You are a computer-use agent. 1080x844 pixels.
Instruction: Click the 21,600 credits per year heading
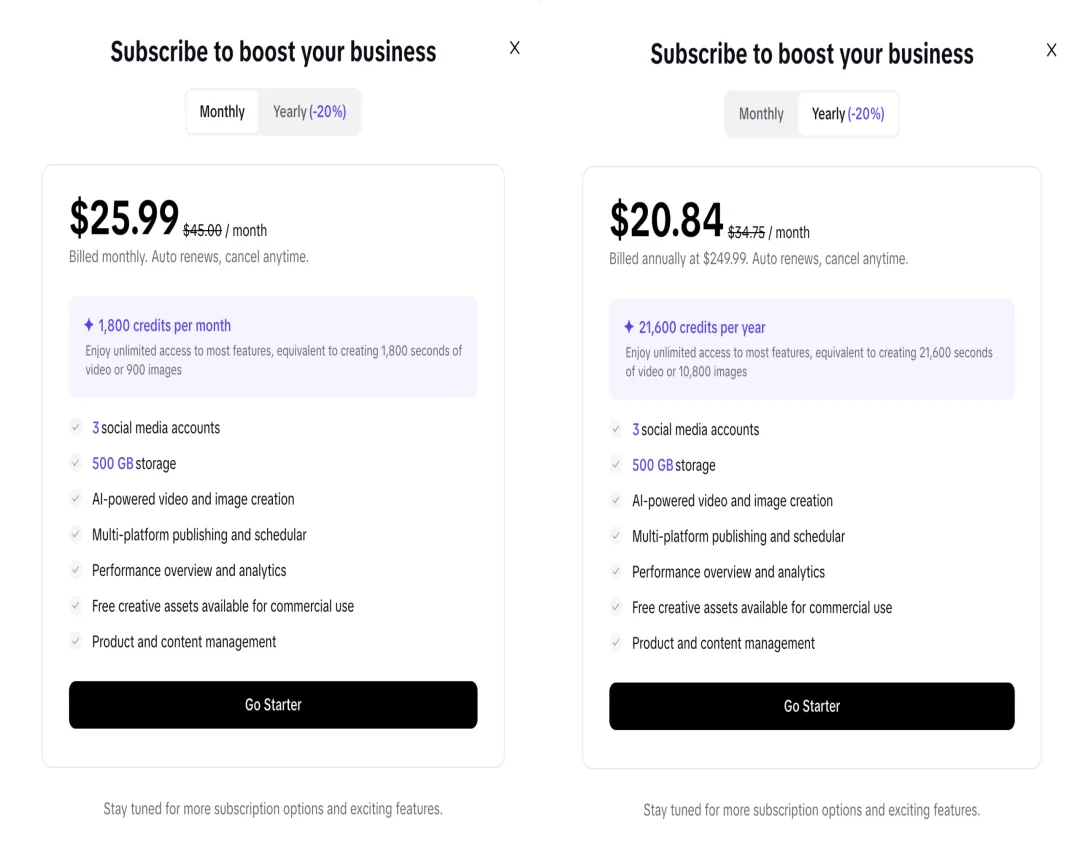[702, 327]
